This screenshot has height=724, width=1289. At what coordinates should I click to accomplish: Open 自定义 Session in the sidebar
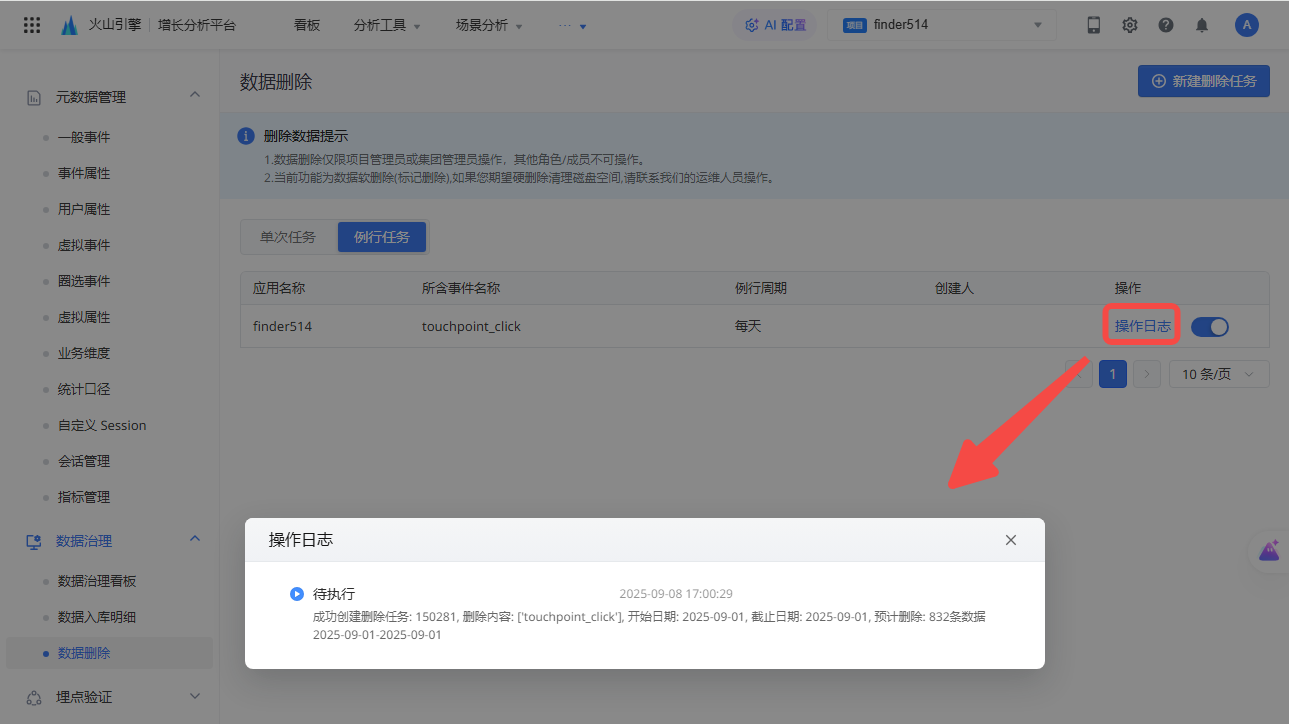click(x=102, y=425)
